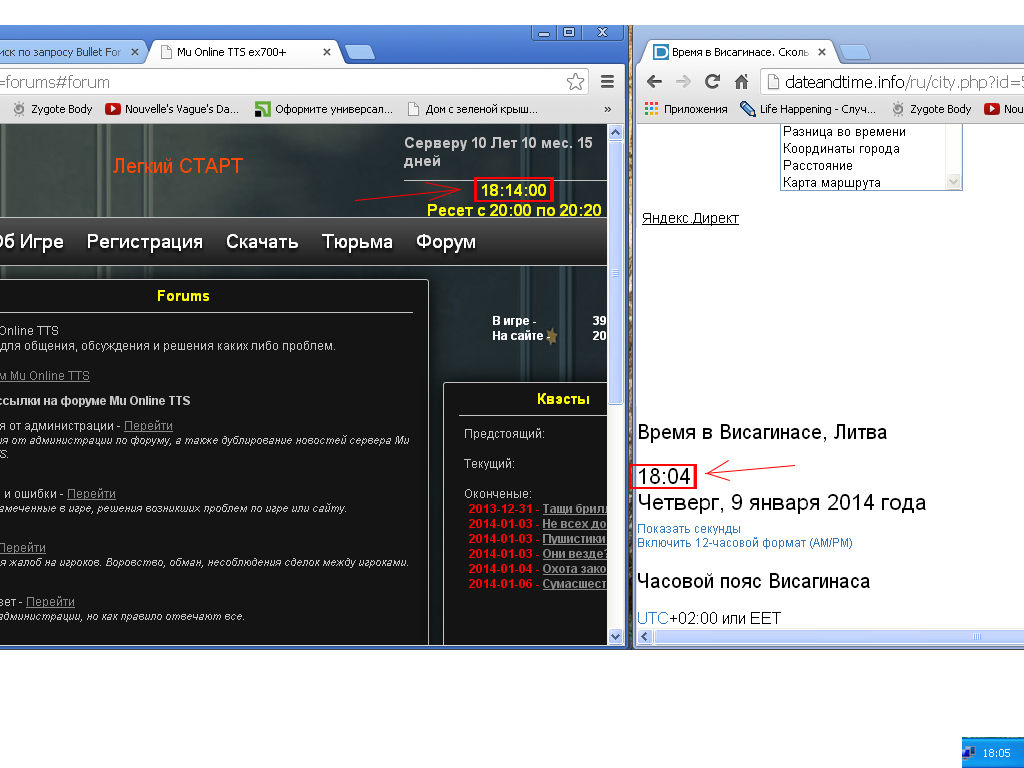Open Nouvelle's Vague's bookmark in left browser
Image resolution: width=1024 pixels, height=768 pixels.
(x=172, y=109)
